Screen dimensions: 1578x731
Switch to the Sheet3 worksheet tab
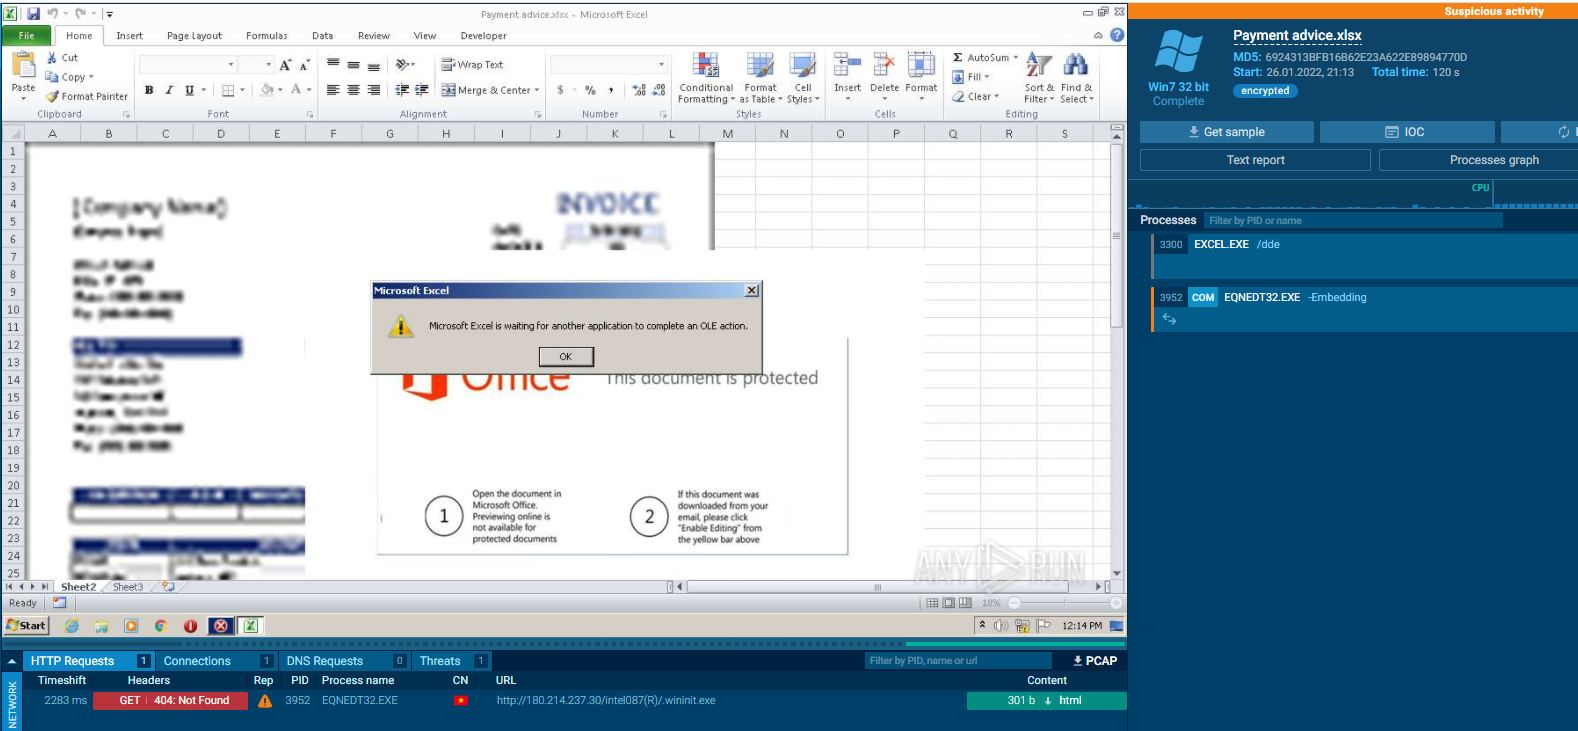[x=127, y=587]
